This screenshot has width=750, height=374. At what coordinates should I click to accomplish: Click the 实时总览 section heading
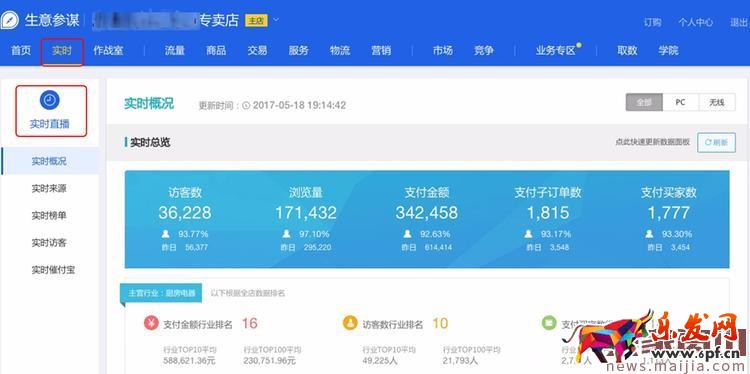150,143
